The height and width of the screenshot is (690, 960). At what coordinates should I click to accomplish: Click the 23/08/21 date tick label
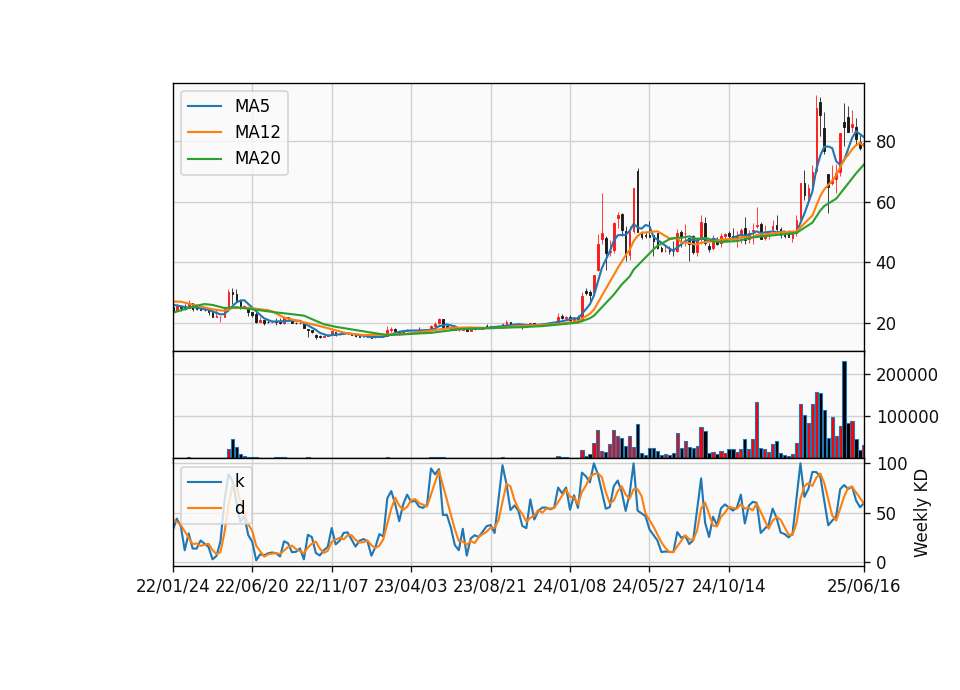tap(490, 586)
